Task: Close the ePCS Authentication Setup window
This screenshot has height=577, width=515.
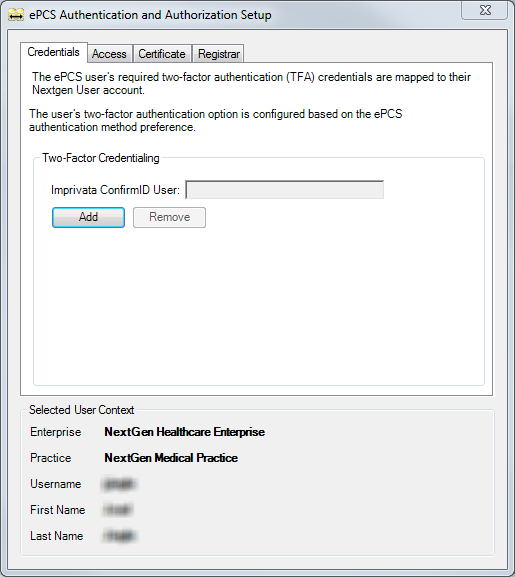Action: pos(485,10)
